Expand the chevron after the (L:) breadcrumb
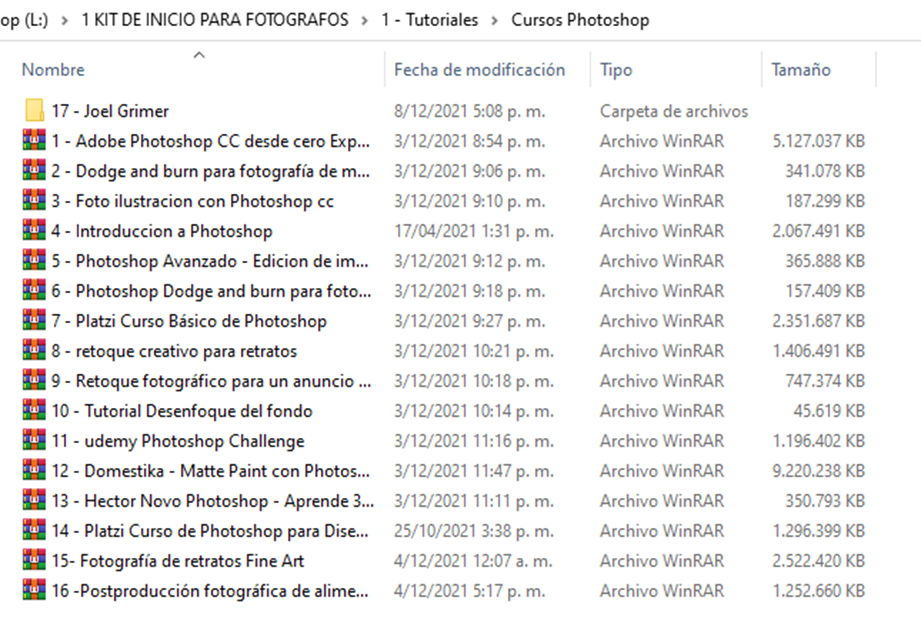Image resolution: width=921 pixels, height=624 pixels. click(x=65, y=21)
